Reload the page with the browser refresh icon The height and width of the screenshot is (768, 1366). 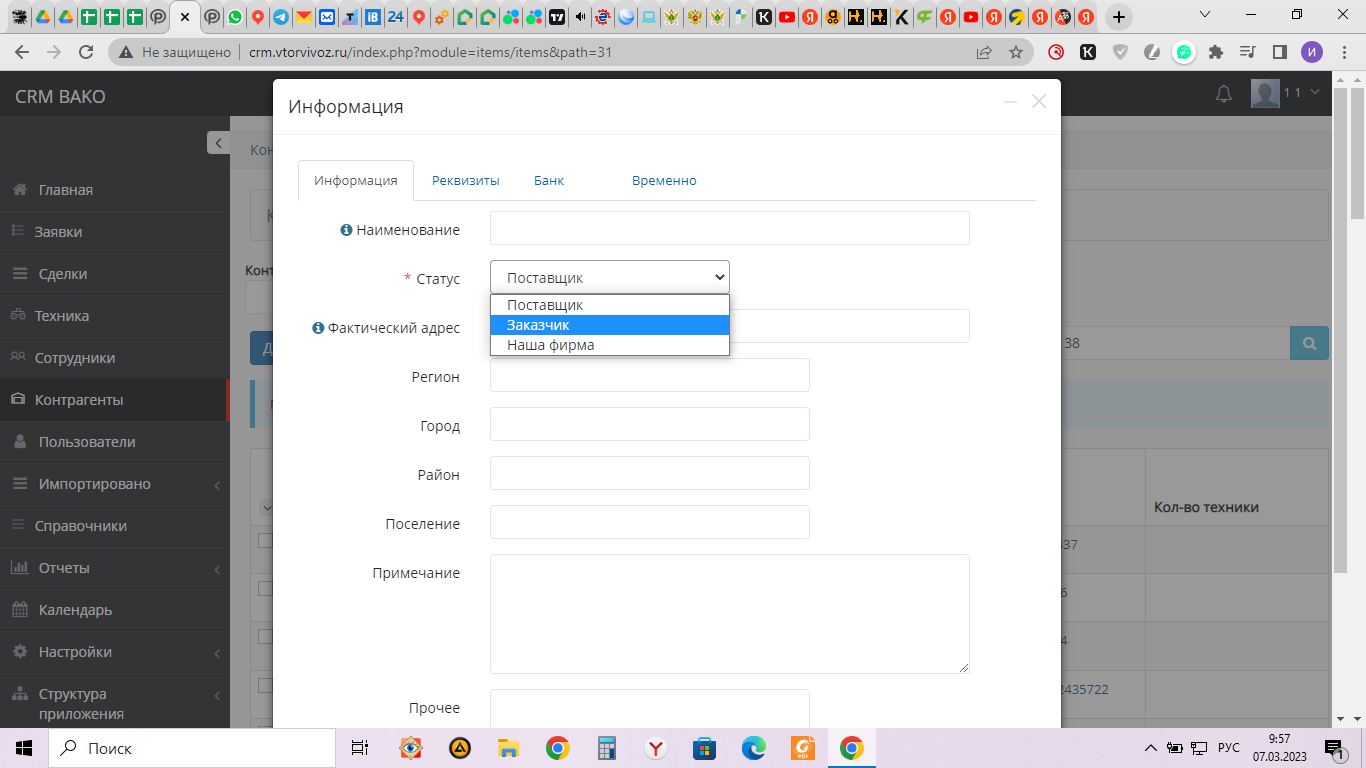(x=86, y=52)
